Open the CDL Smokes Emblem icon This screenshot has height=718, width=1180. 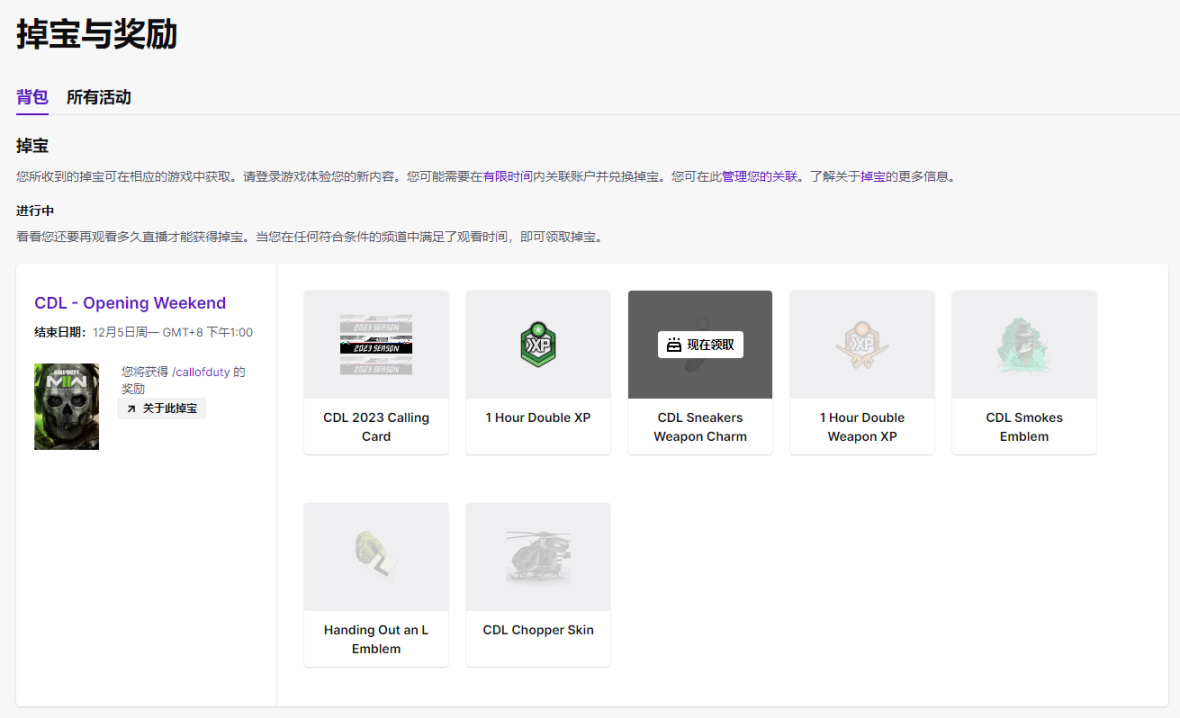click(x=1023, y=345)
